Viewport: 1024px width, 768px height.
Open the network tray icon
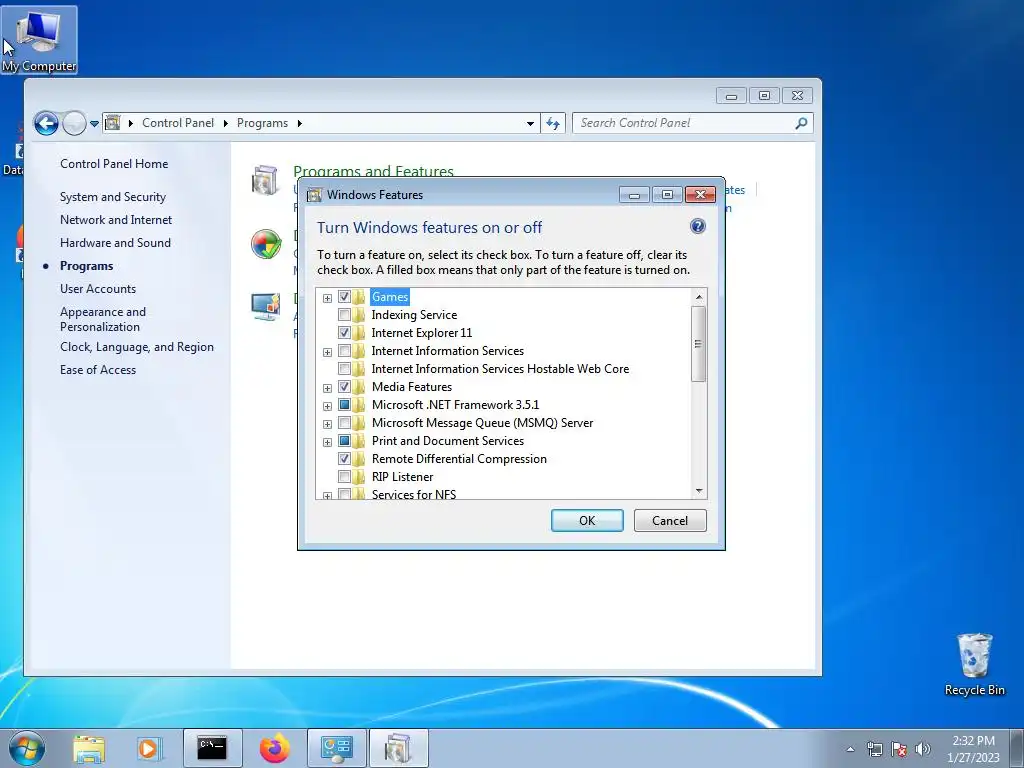[874, 749]
